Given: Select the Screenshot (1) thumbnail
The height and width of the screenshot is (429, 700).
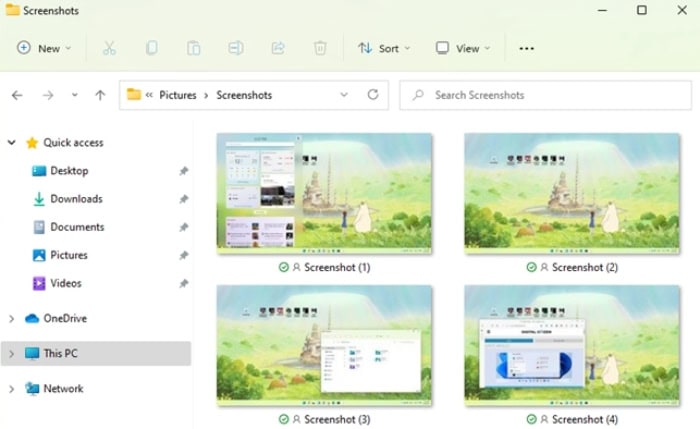Looking at the screenshot, I should click(324, 194).
